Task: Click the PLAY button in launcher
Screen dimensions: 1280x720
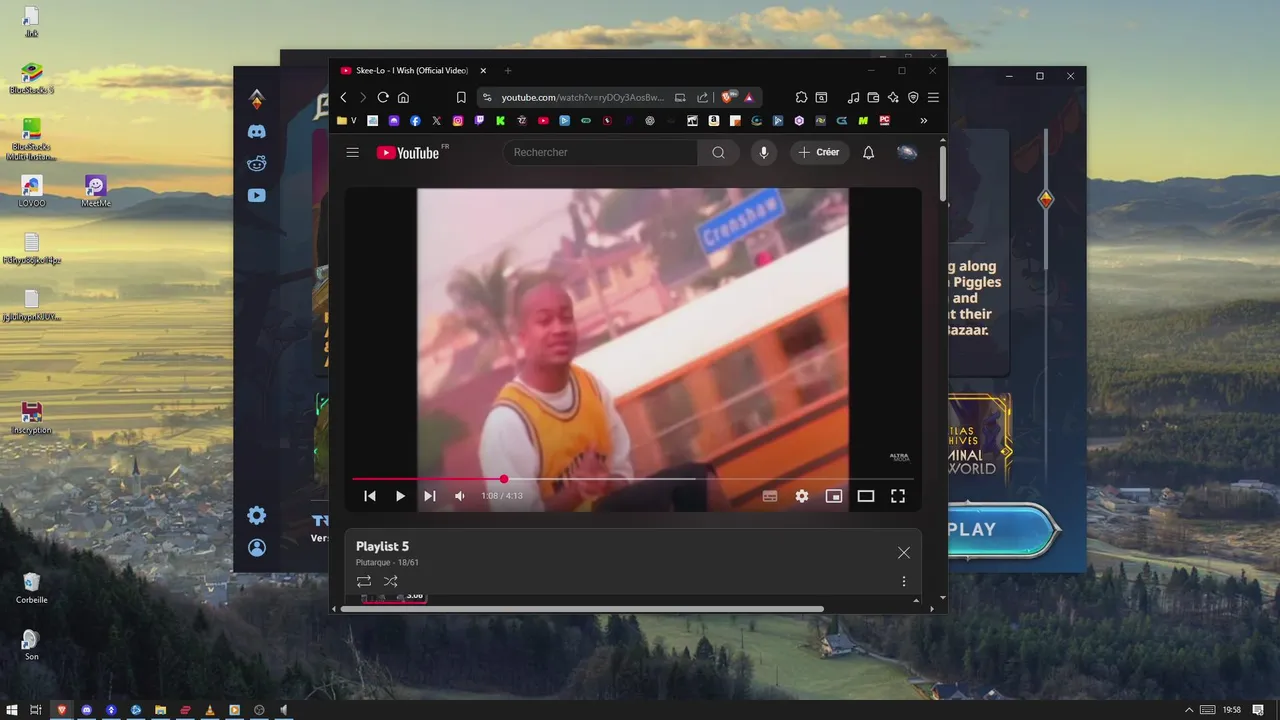Action: (1002, 529)
